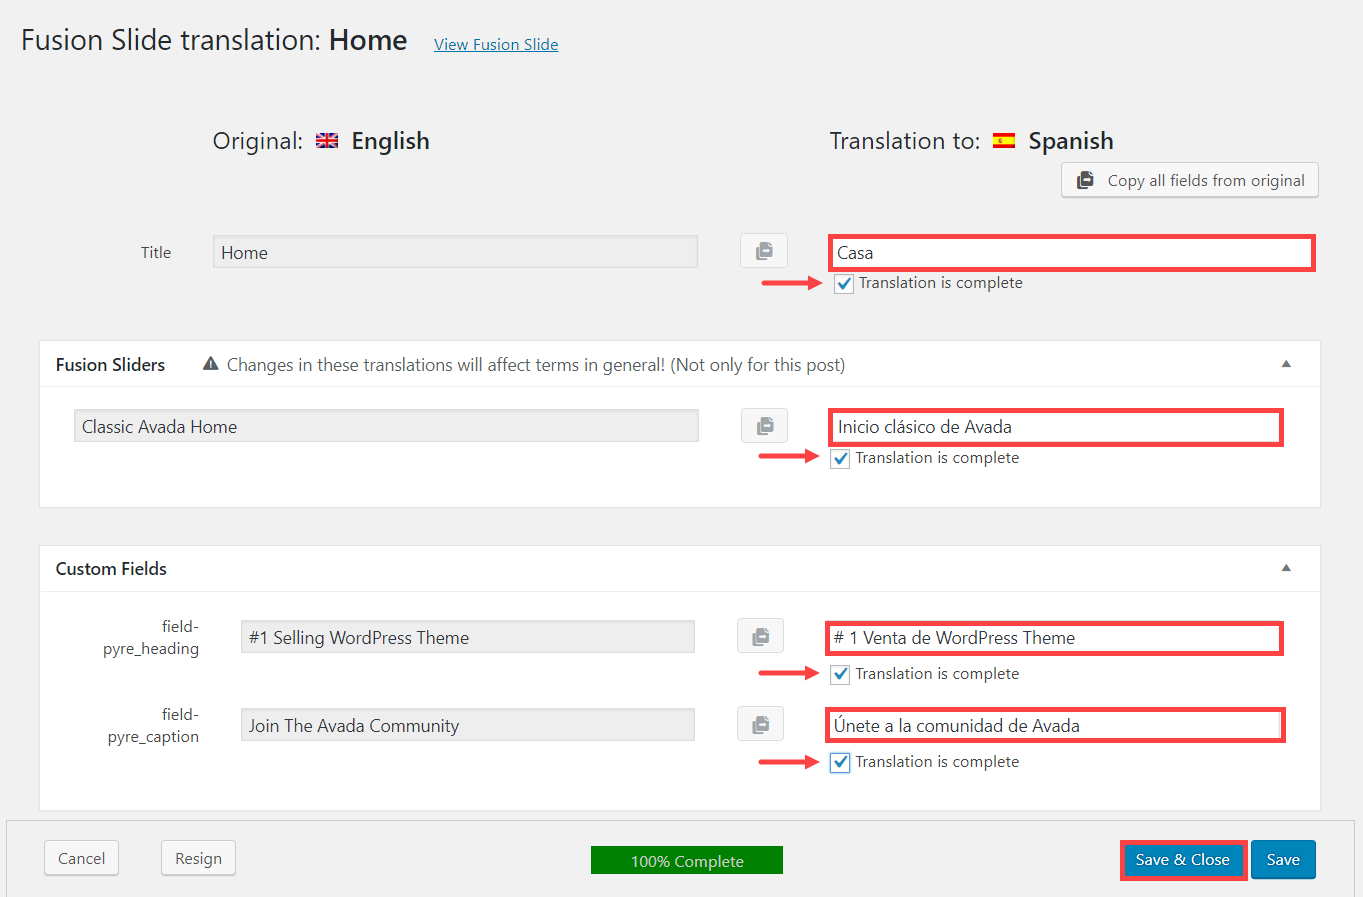The width and height of the screenshot is (1363, 897).
Task: Click the field-pyre_heading label
Action: point(151,638)
